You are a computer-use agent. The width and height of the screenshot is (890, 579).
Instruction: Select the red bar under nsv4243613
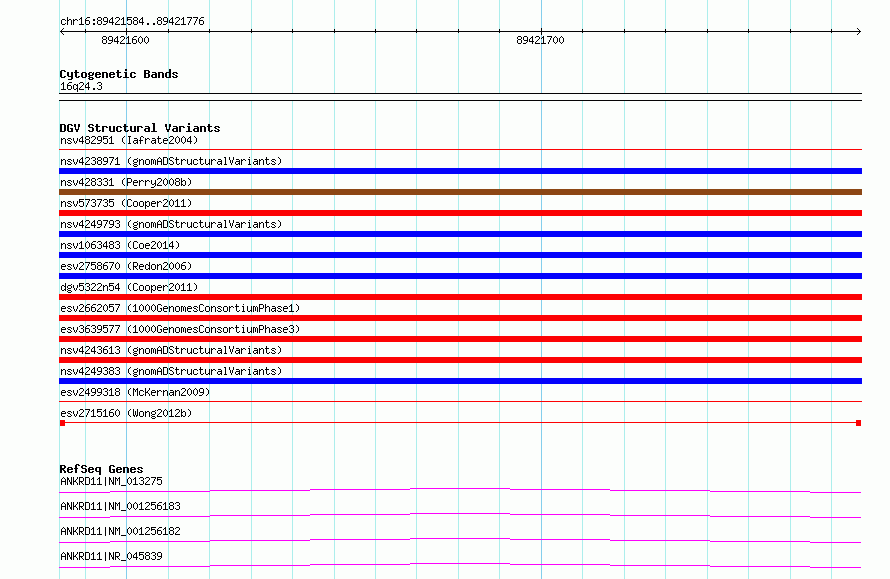click(460, 360)
